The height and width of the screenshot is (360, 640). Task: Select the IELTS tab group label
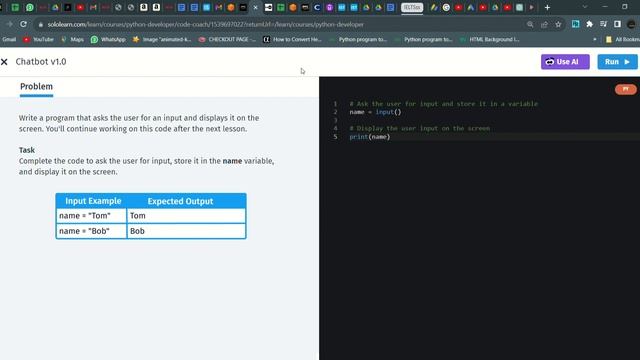[412, 7]
